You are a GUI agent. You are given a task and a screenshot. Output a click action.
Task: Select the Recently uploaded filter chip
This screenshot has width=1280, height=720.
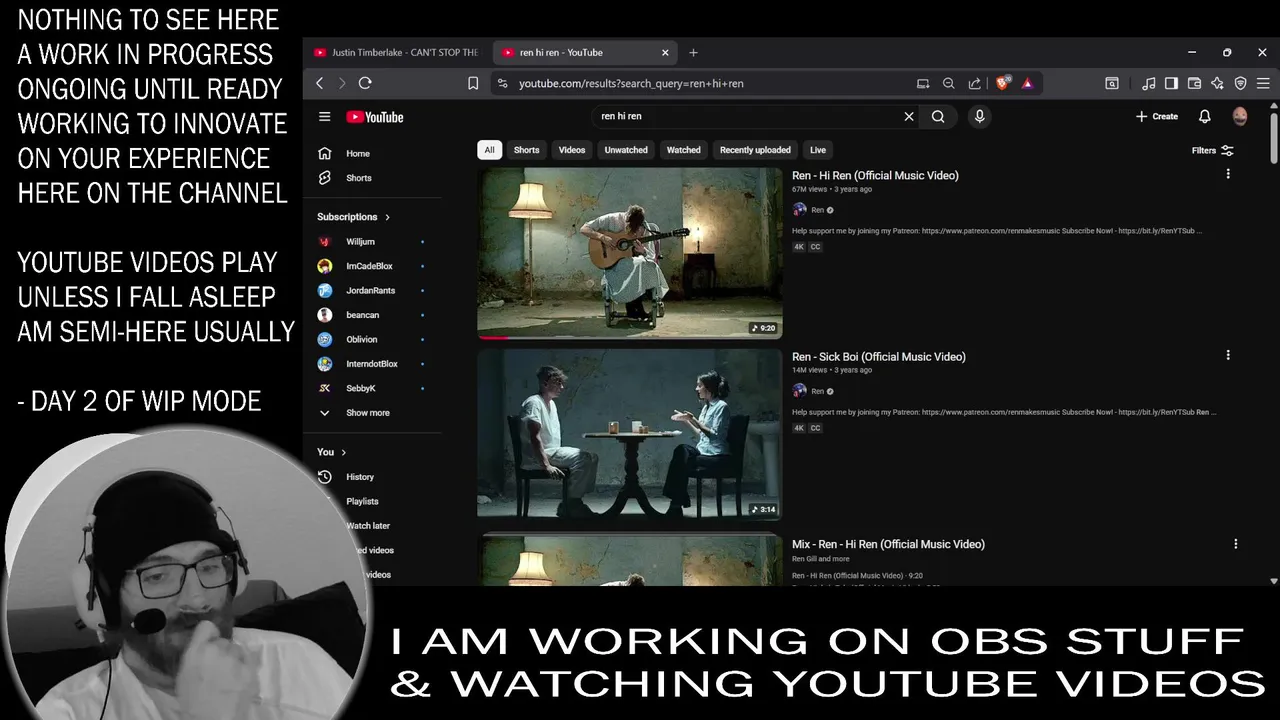[x=755, y=150]
